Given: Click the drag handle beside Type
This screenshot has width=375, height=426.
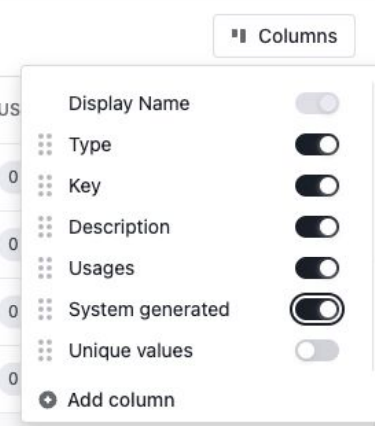Looking at the screenshot, I should click(x=45, y=145).
